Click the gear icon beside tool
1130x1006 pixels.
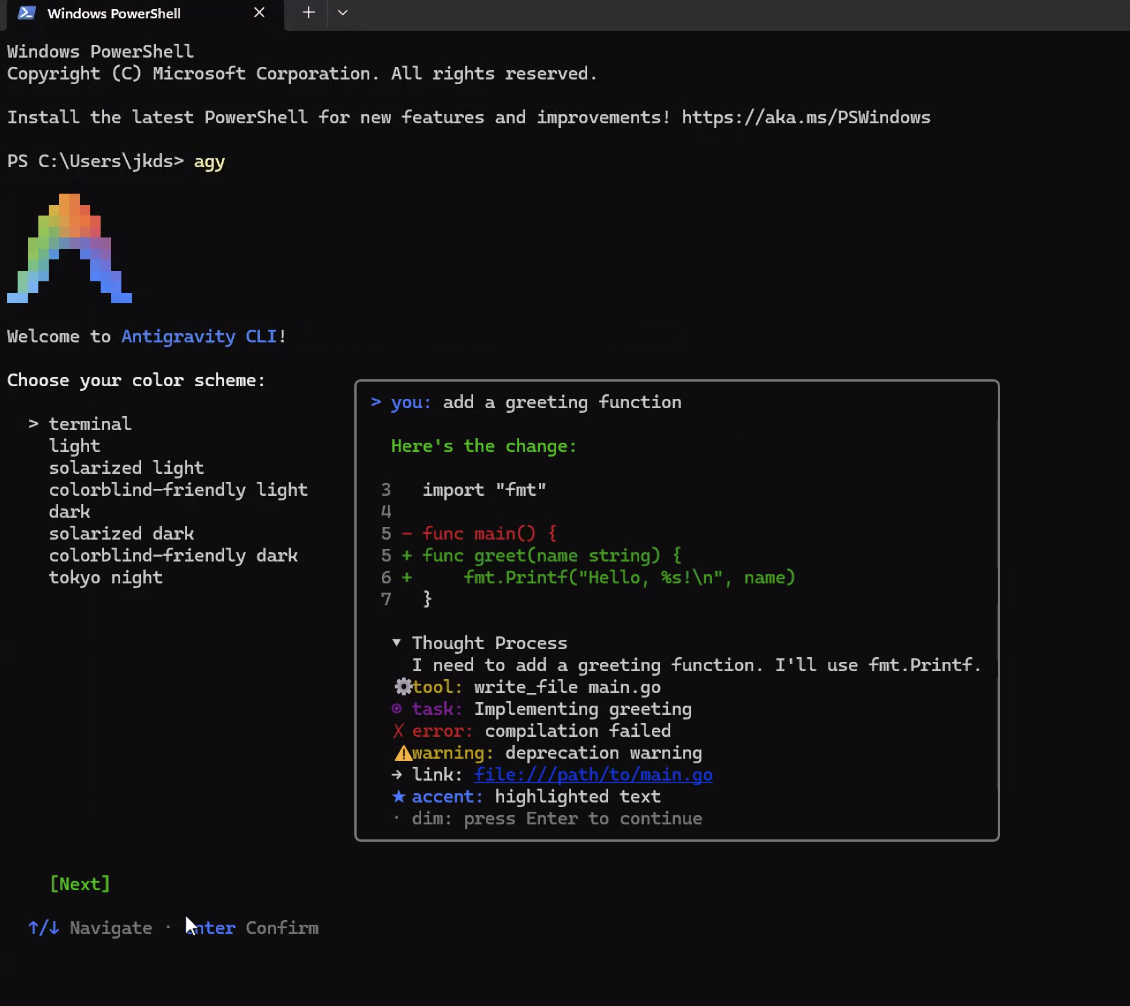403,687
